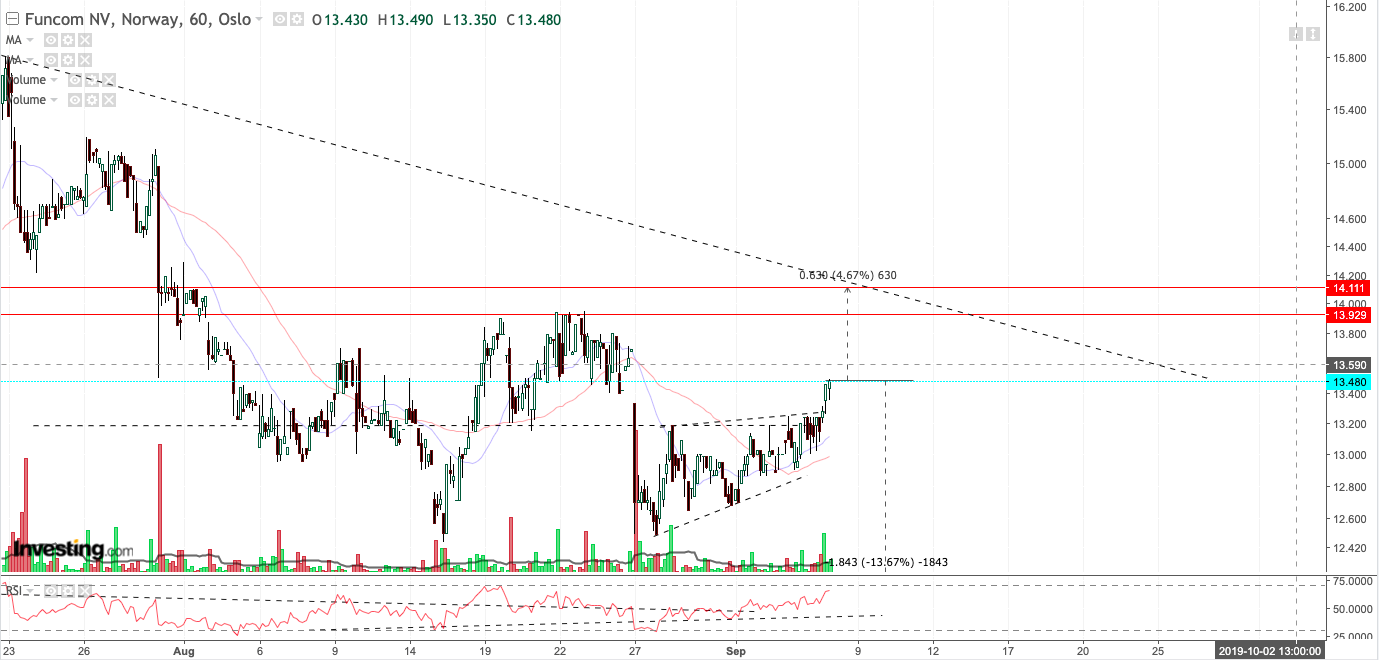Open the Funcom NV symbol dropdown arrow
The image size is (1379, 660).
pyautogui.click(x=259, y=20)
